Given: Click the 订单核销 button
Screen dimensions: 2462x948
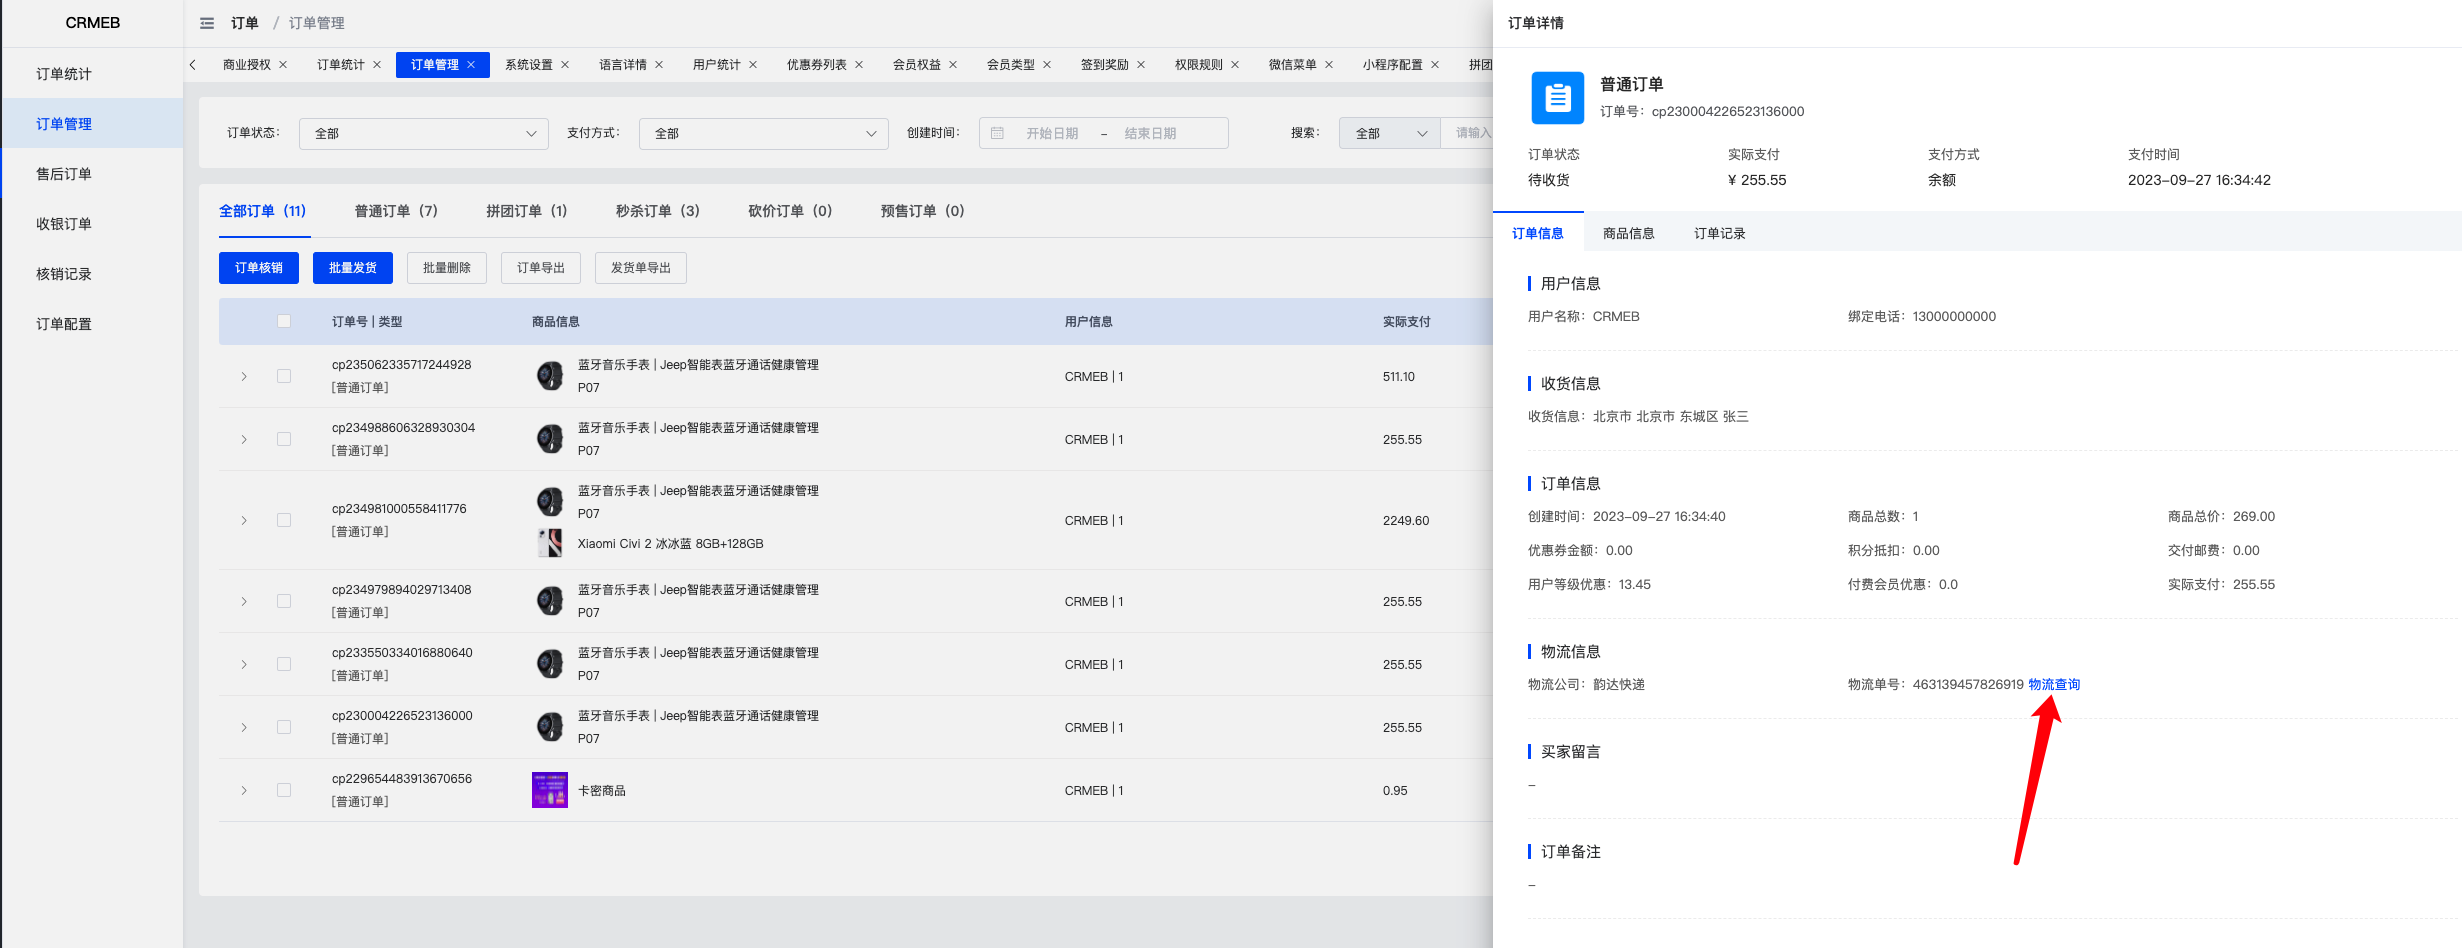Looking at the screenshot, I should pyautogui.click(x=259, y=268).
